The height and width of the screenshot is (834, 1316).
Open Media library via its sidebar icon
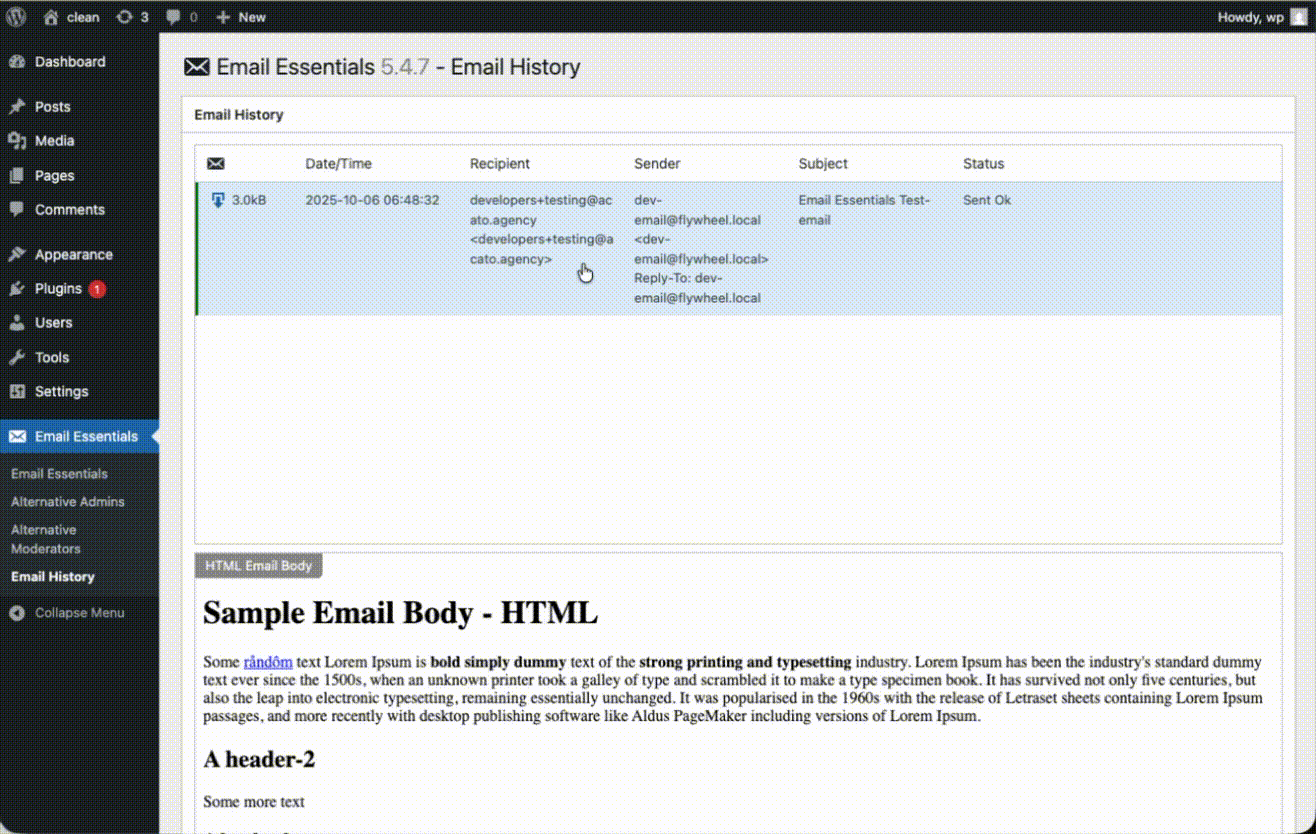[x=15, y=140]
